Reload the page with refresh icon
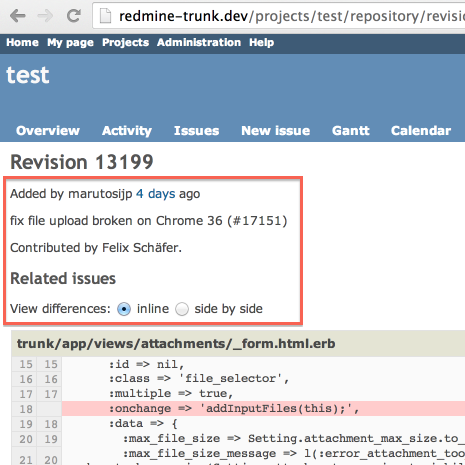 tap(74, 16)
